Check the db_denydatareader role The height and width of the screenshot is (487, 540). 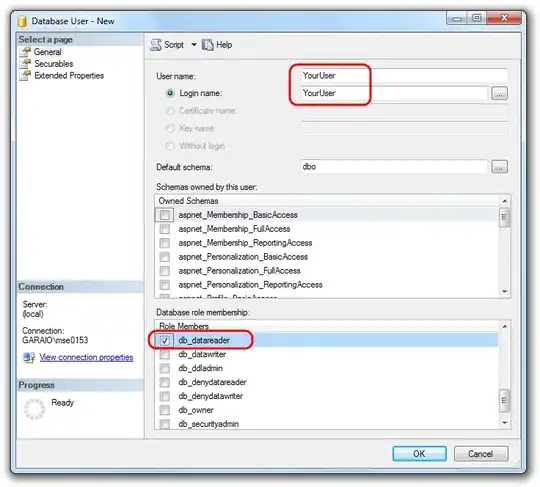pyautogui.click(x=165, y=382)
